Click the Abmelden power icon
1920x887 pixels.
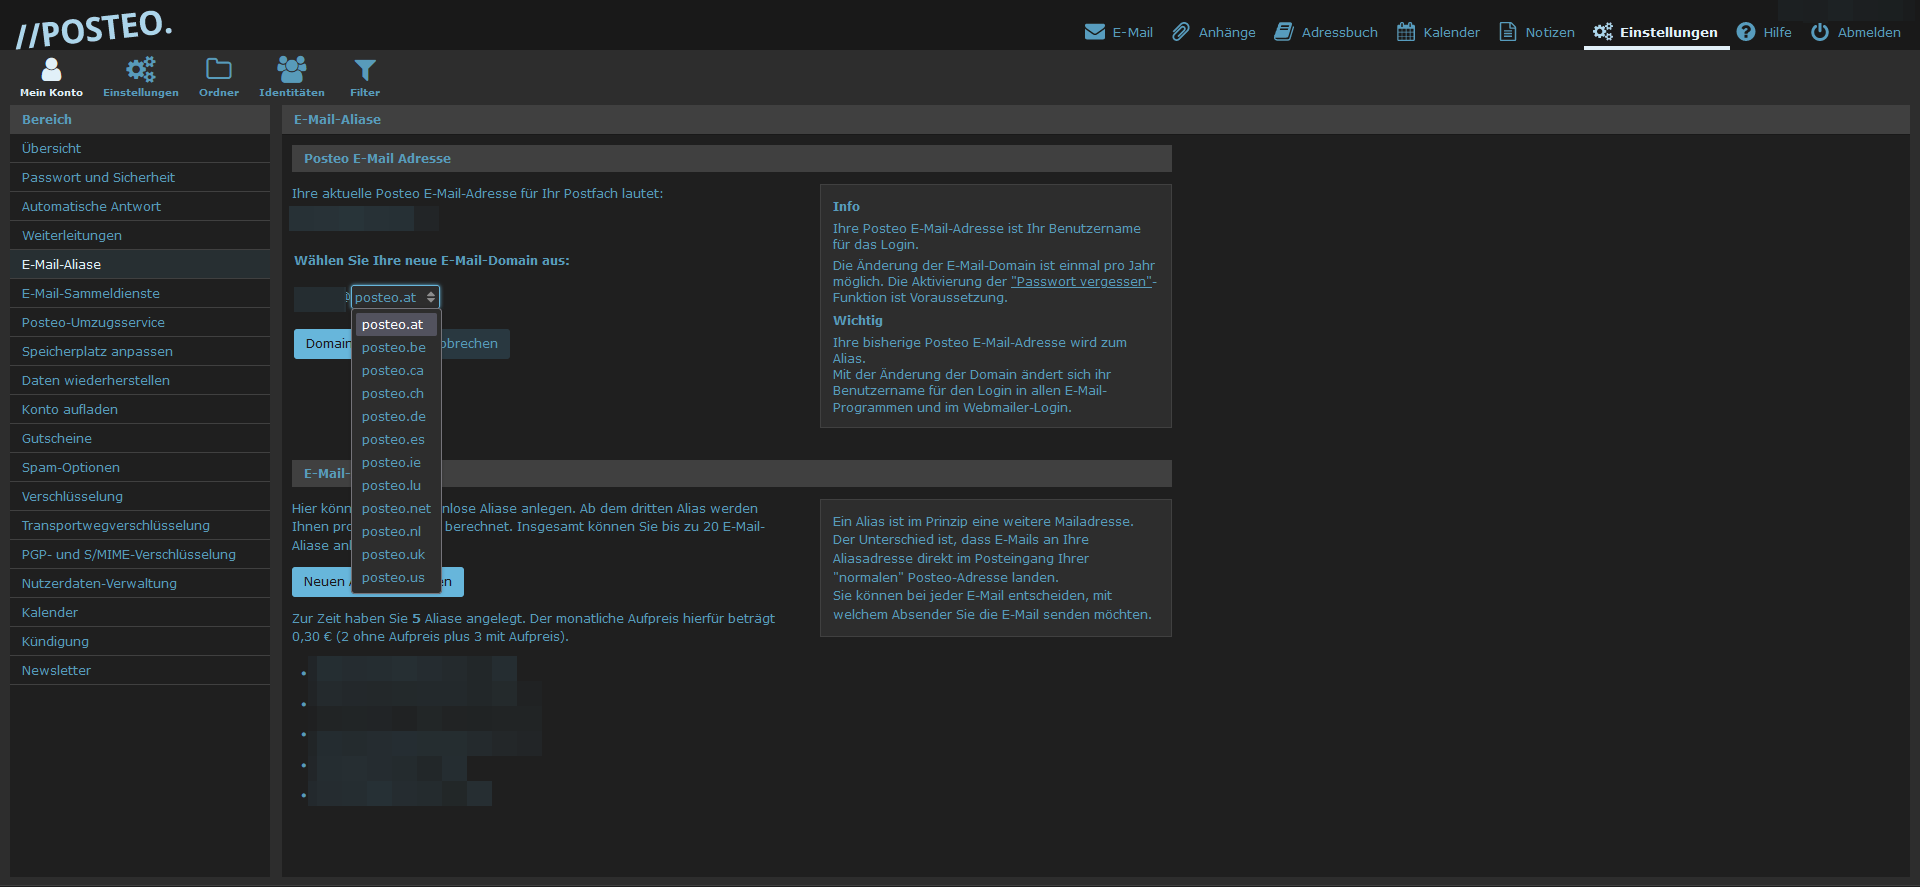tap(1820, 32)
